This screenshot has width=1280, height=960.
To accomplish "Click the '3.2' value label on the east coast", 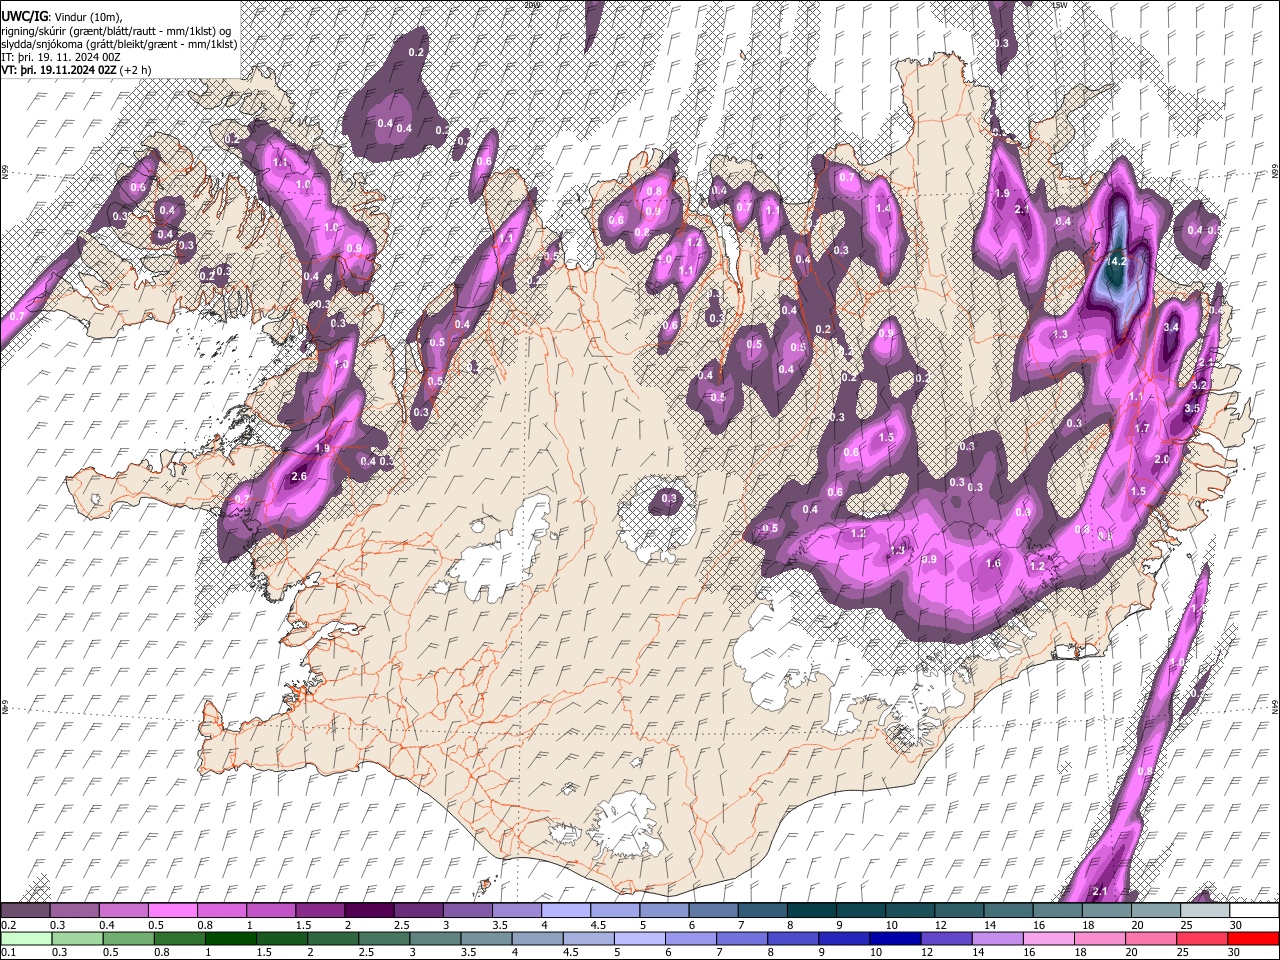I will [x=1201, y=385].
